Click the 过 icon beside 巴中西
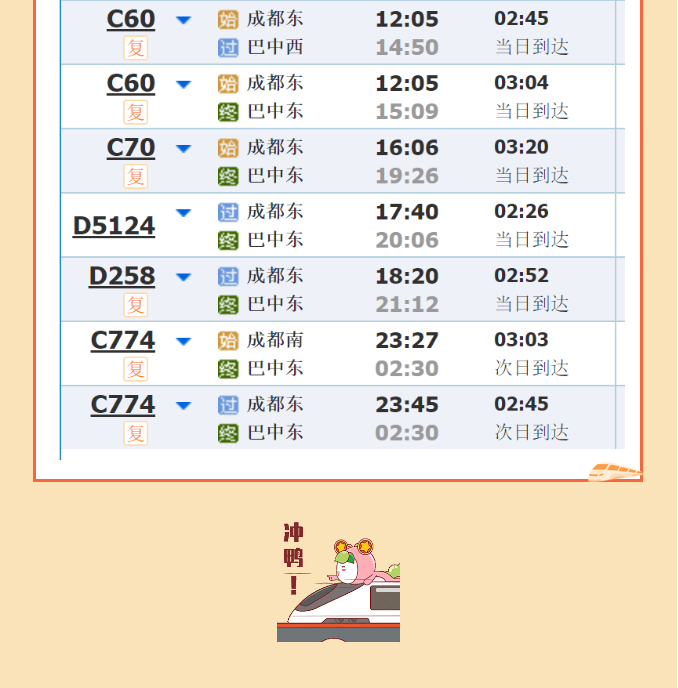This screenshot has width=678, height=688. (x=228, y=48)
